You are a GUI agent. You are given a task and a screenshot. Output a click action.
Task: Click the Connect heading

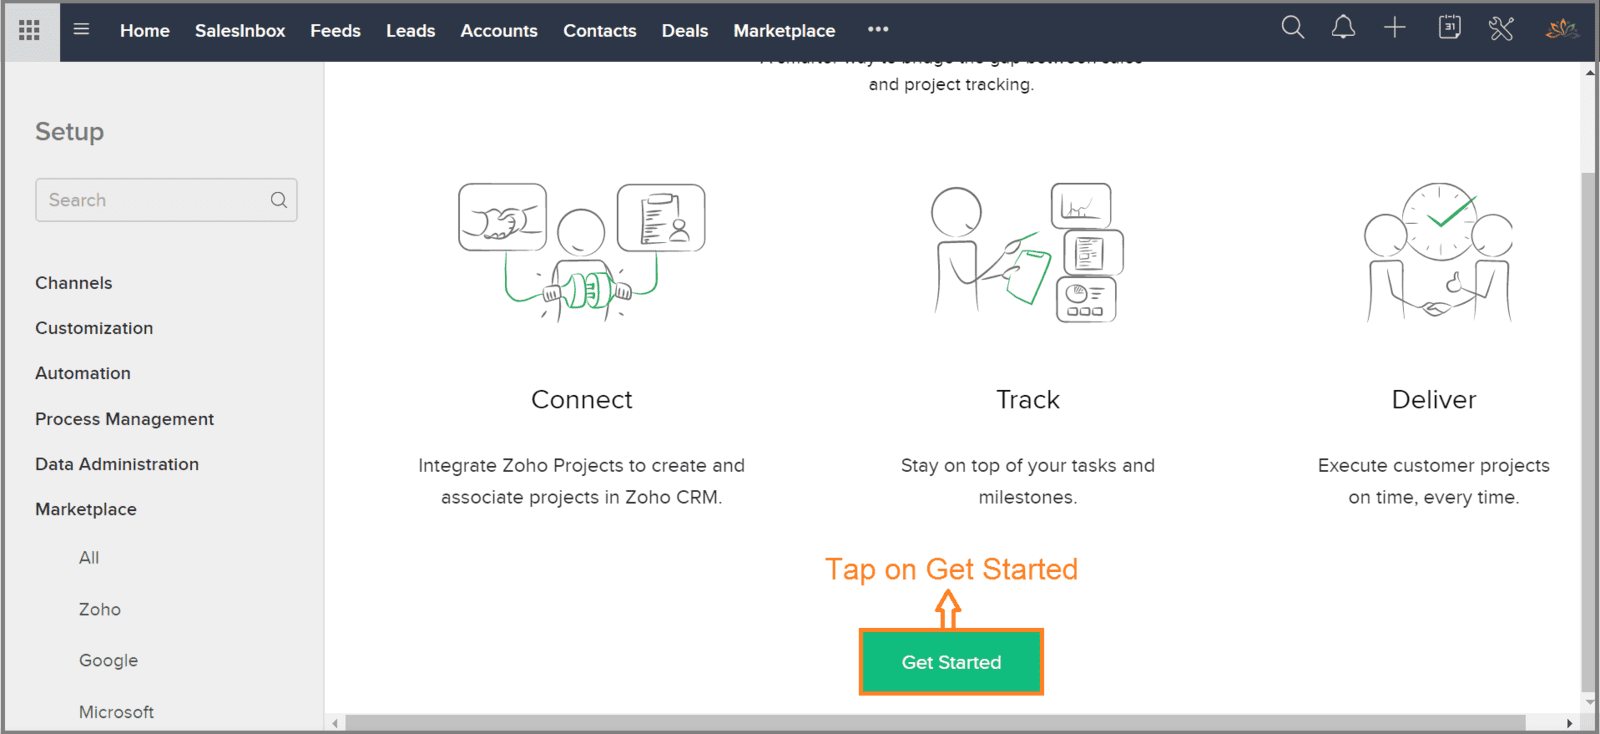pyautogui.click(x=582, y=400)
